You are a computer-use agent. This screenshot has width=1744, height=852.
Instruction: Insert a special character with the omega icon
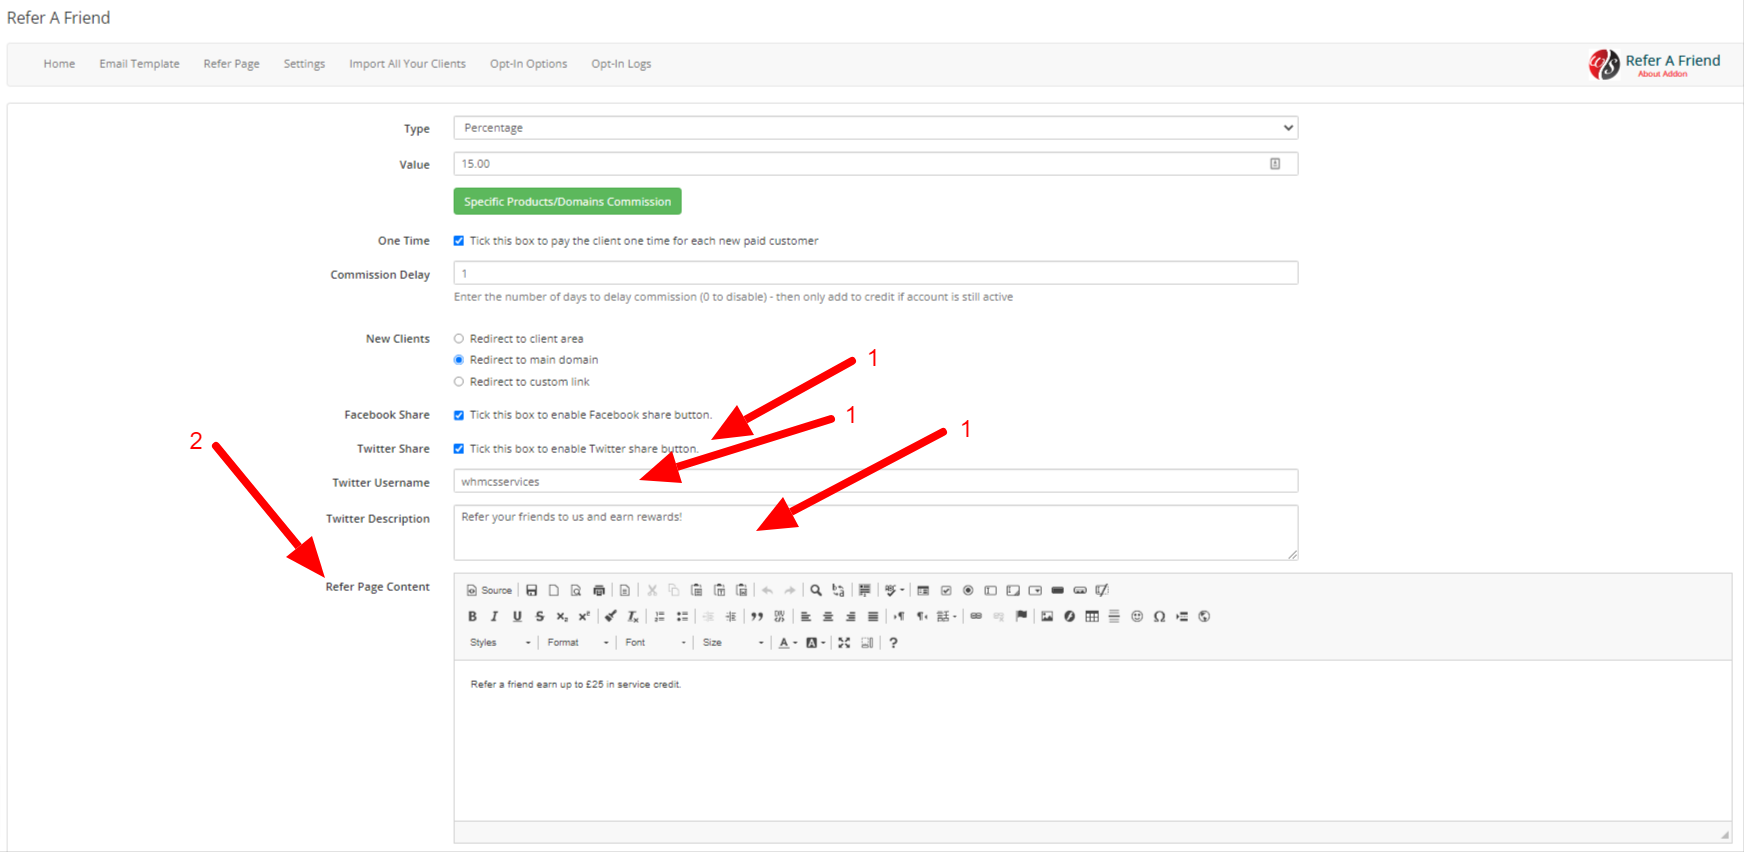(x=1159, y=617)
